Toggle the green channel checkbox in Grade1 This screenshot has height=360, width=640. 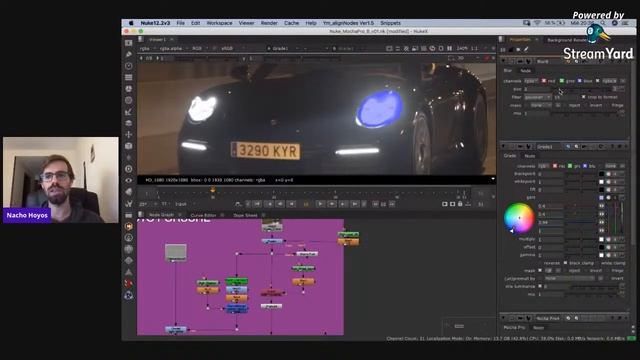tap(570, 166)
